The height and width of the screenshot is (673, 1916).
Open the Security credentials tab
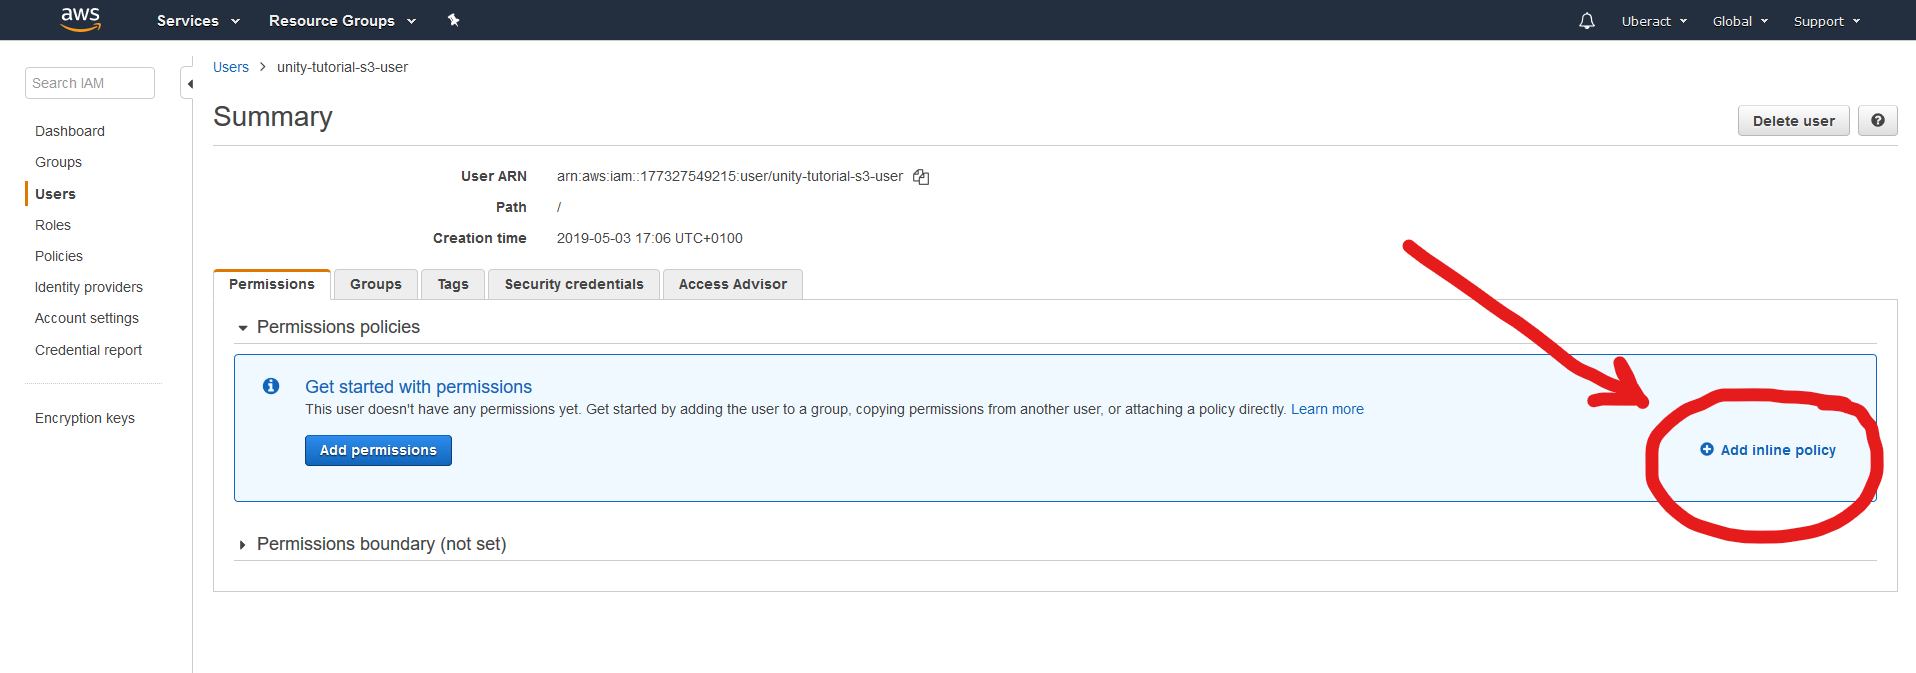(x=574, y=284)
